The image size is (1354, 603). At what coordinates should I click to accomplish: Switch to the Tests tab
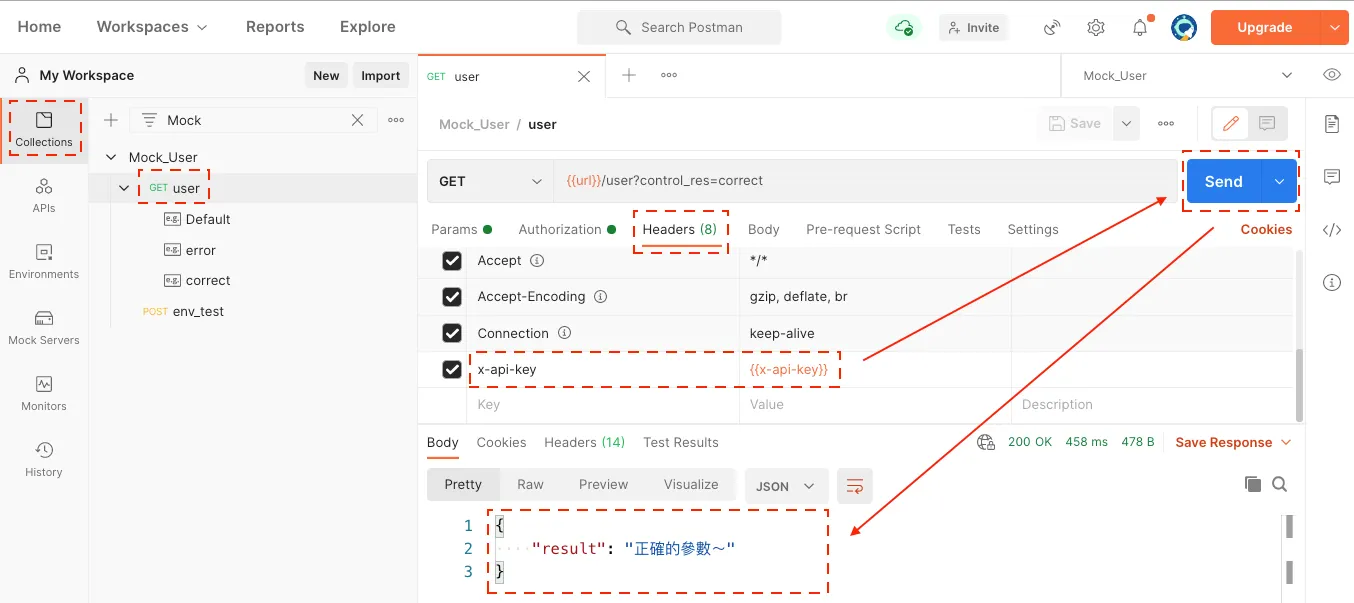click(x=964, y=229)
